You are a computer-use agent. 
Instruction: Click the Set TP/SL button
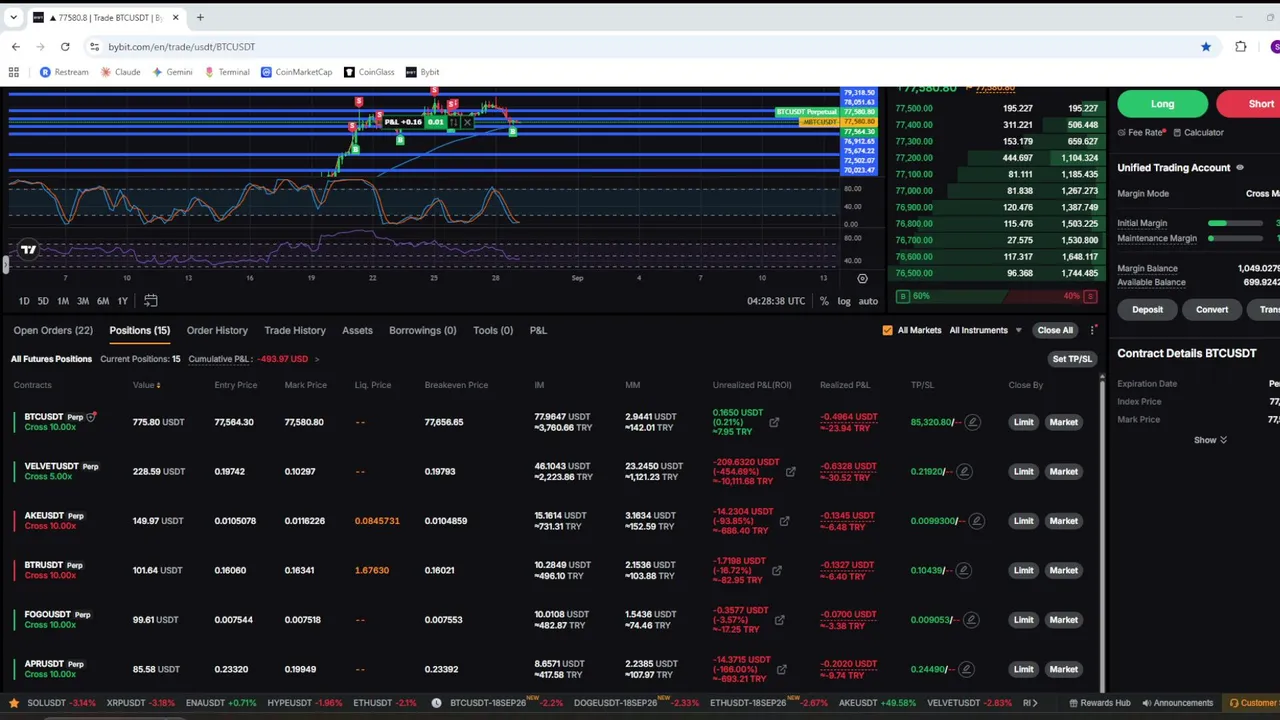1072,359
